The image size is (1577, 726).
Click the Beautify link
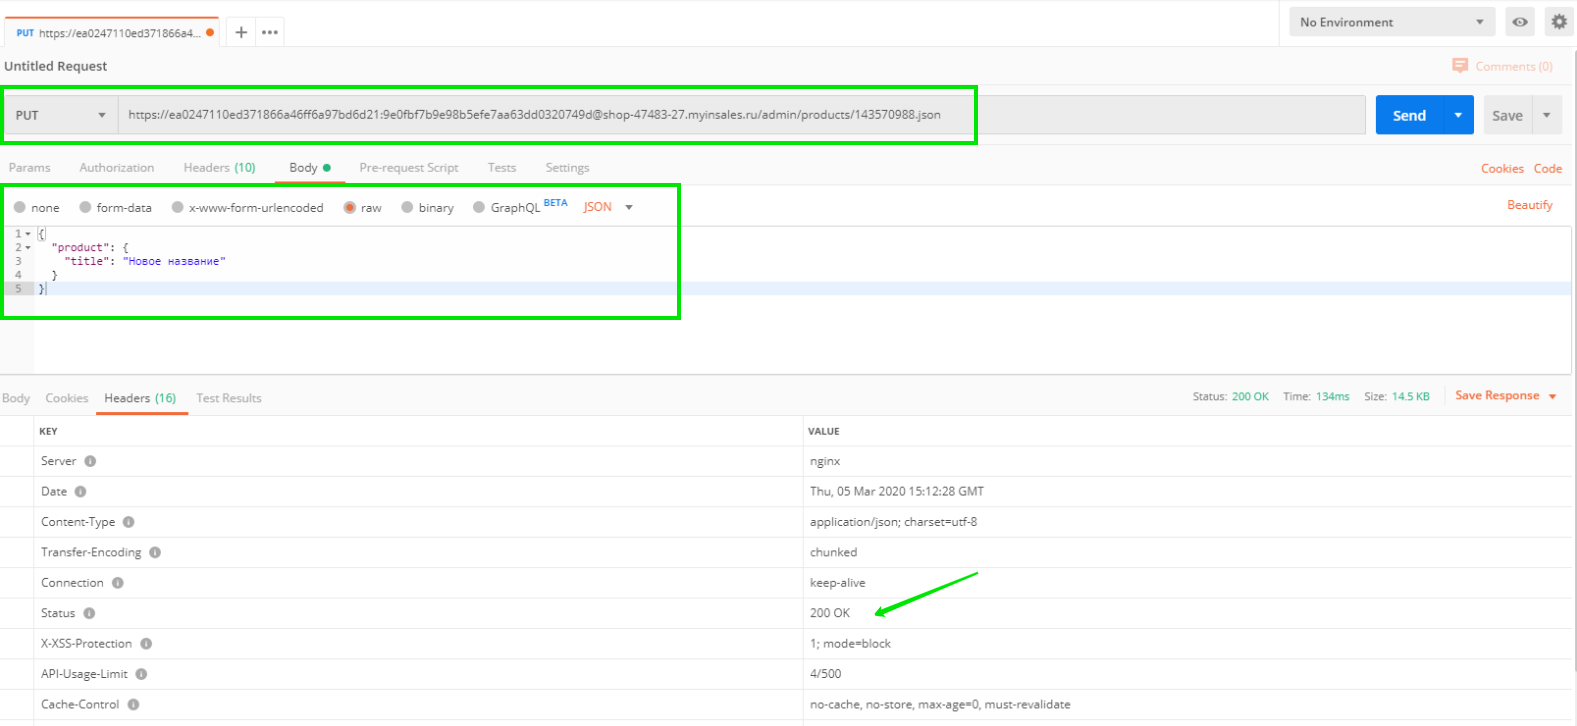1530,205
